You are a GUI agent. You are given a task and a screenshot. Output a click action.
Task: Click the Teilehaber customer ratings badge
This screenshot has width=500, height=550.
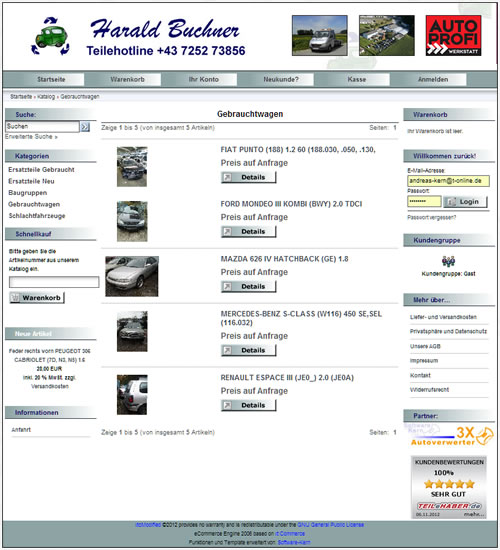point(449,487)
